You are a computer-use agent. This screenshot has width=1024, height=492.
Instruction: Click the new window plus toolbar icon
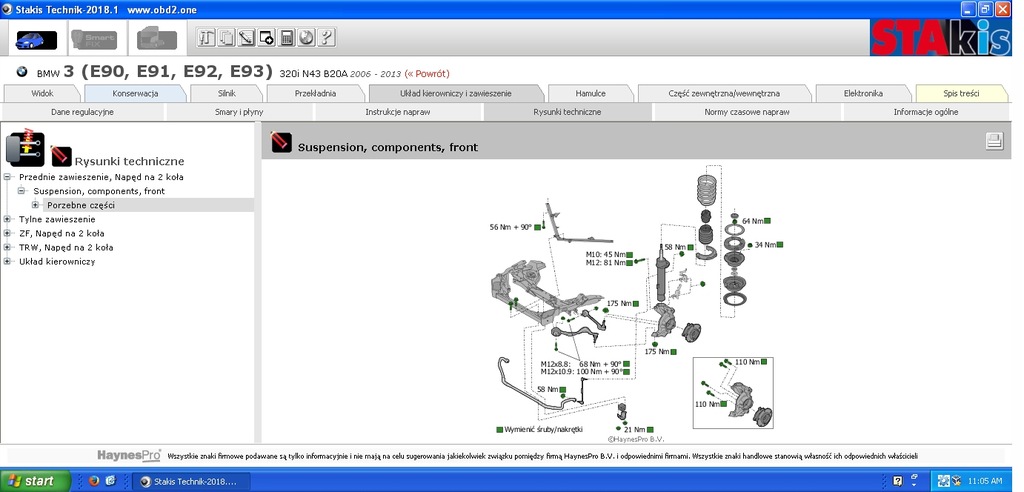click(266, 38)
